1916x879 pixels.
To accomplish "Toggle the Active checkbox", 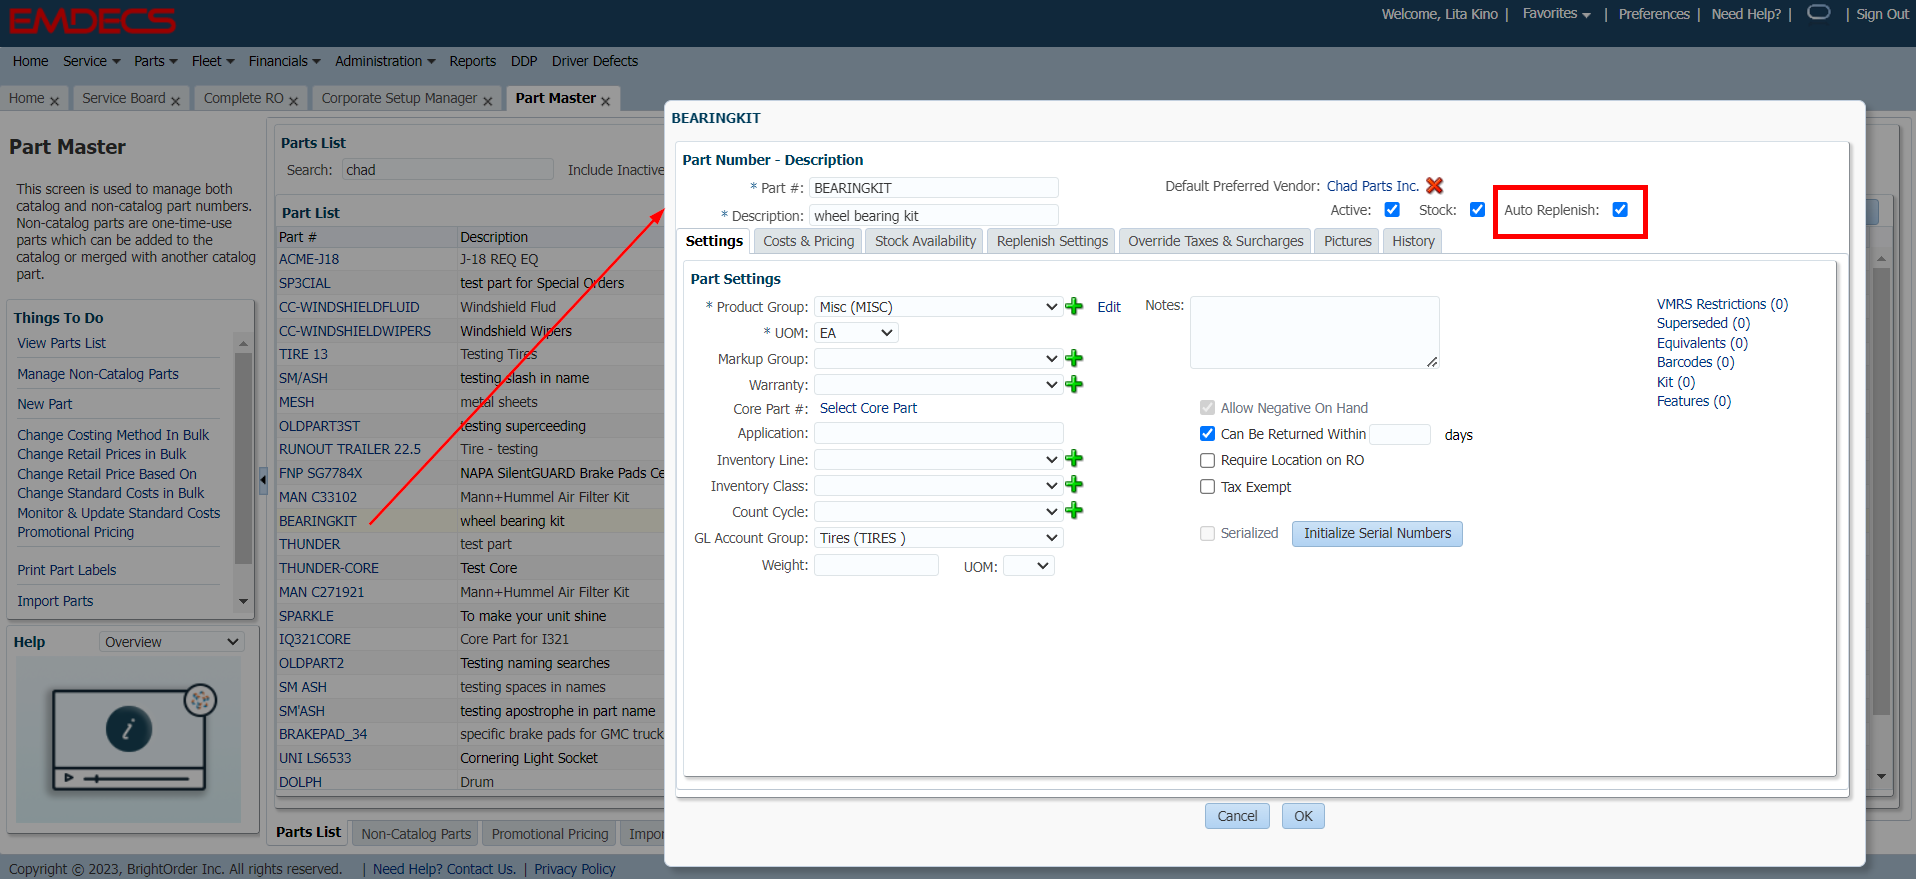I will click(x=1392, y=210).
